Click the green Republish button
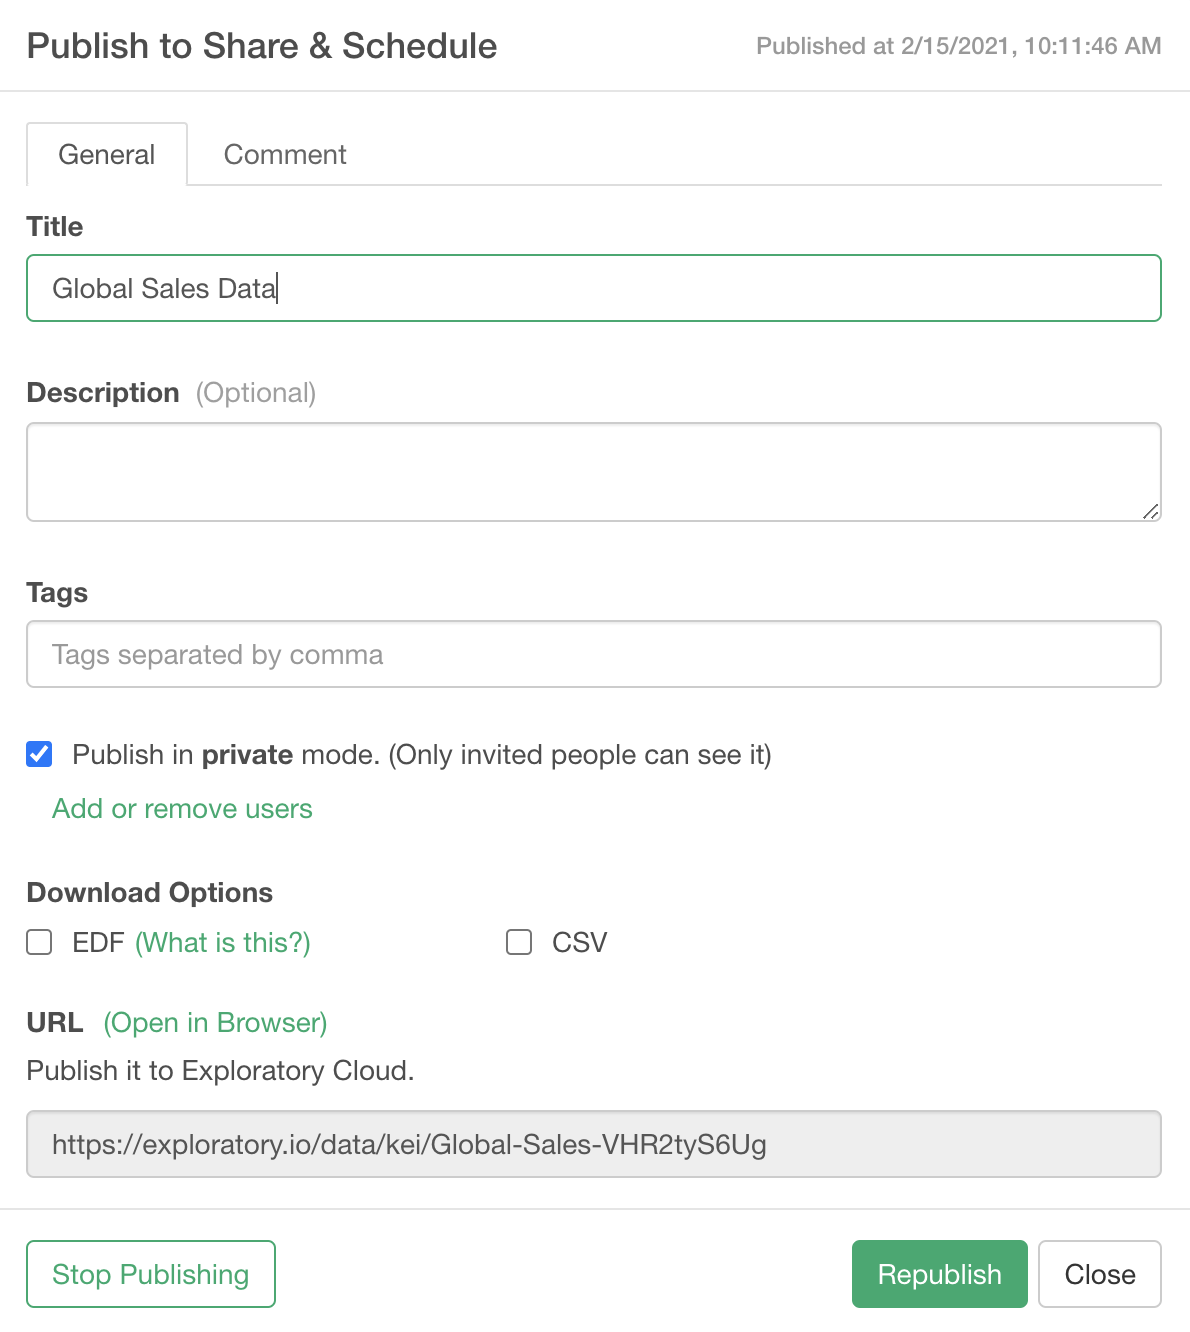The width and height of the screenshot is (1190, 1332). coord(939,1274)
